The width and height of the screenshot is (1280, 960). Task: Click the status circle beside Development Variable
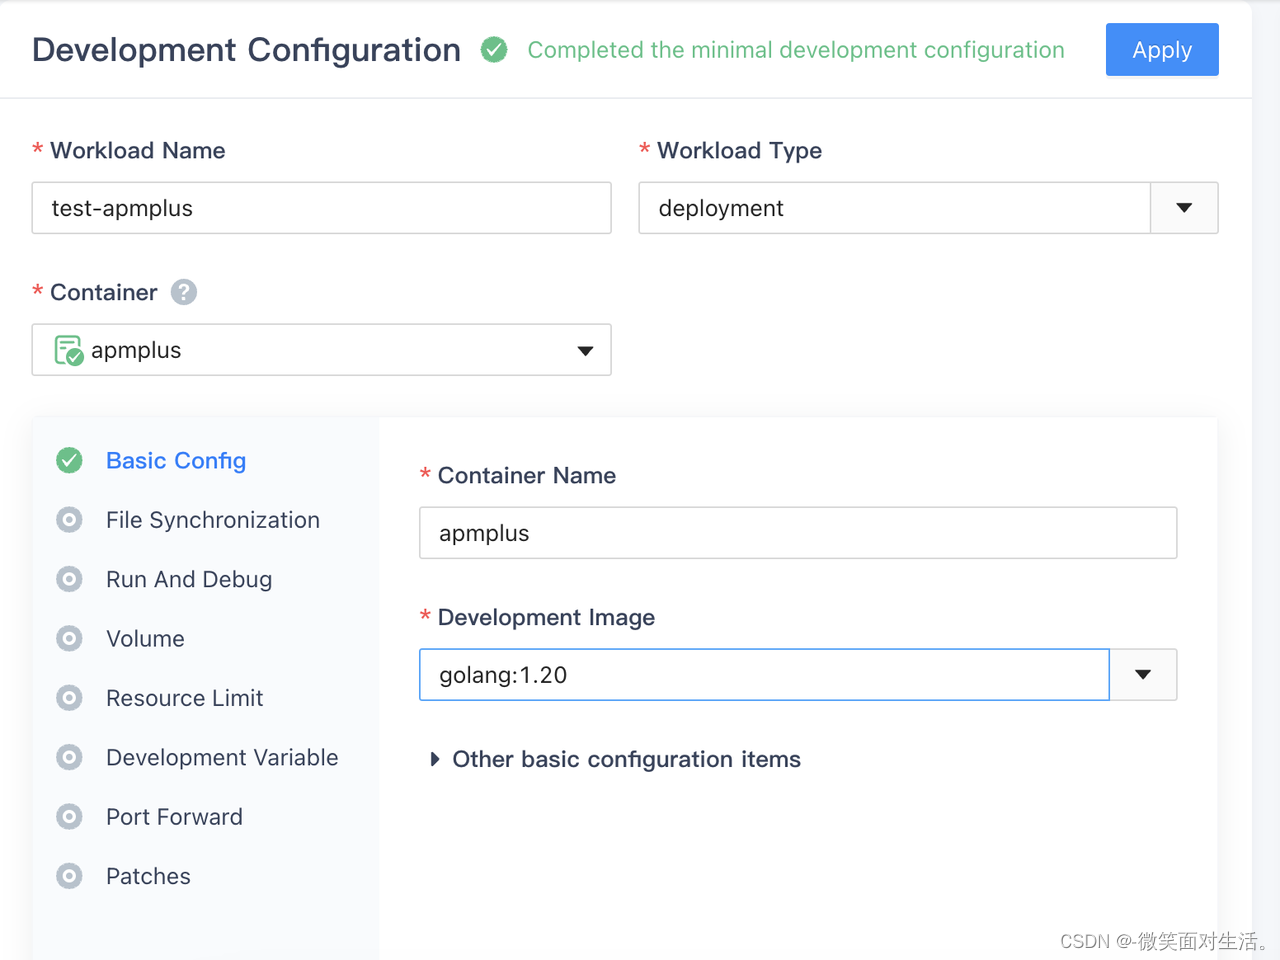click(69, 757)
